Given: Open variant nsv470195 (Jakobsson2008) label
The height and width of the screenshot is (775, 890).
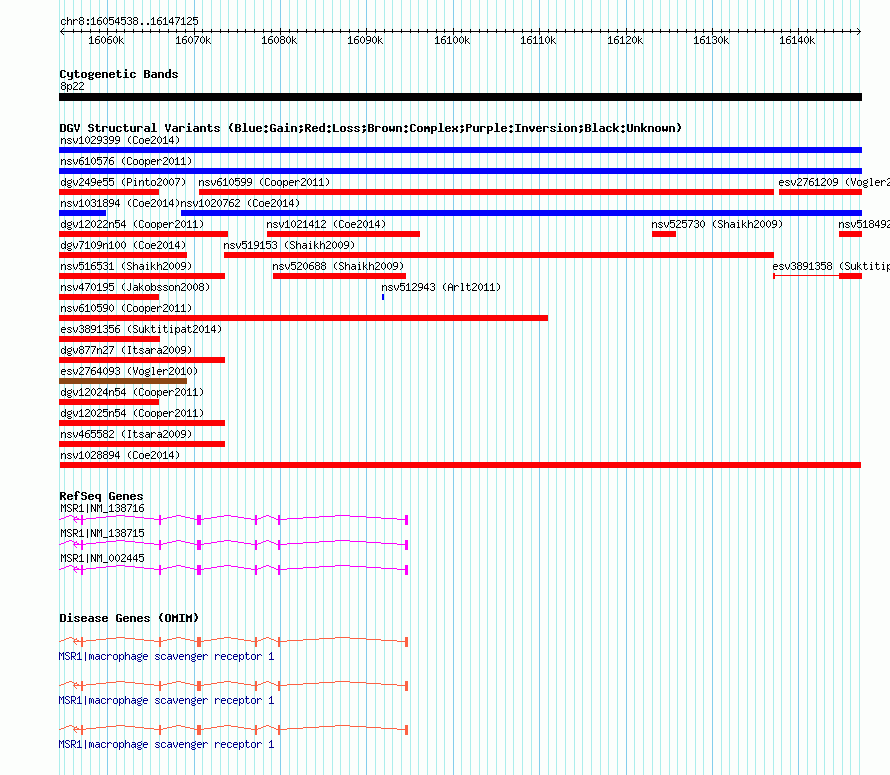Looking at the screenshot, I should [x=135, y=287].
